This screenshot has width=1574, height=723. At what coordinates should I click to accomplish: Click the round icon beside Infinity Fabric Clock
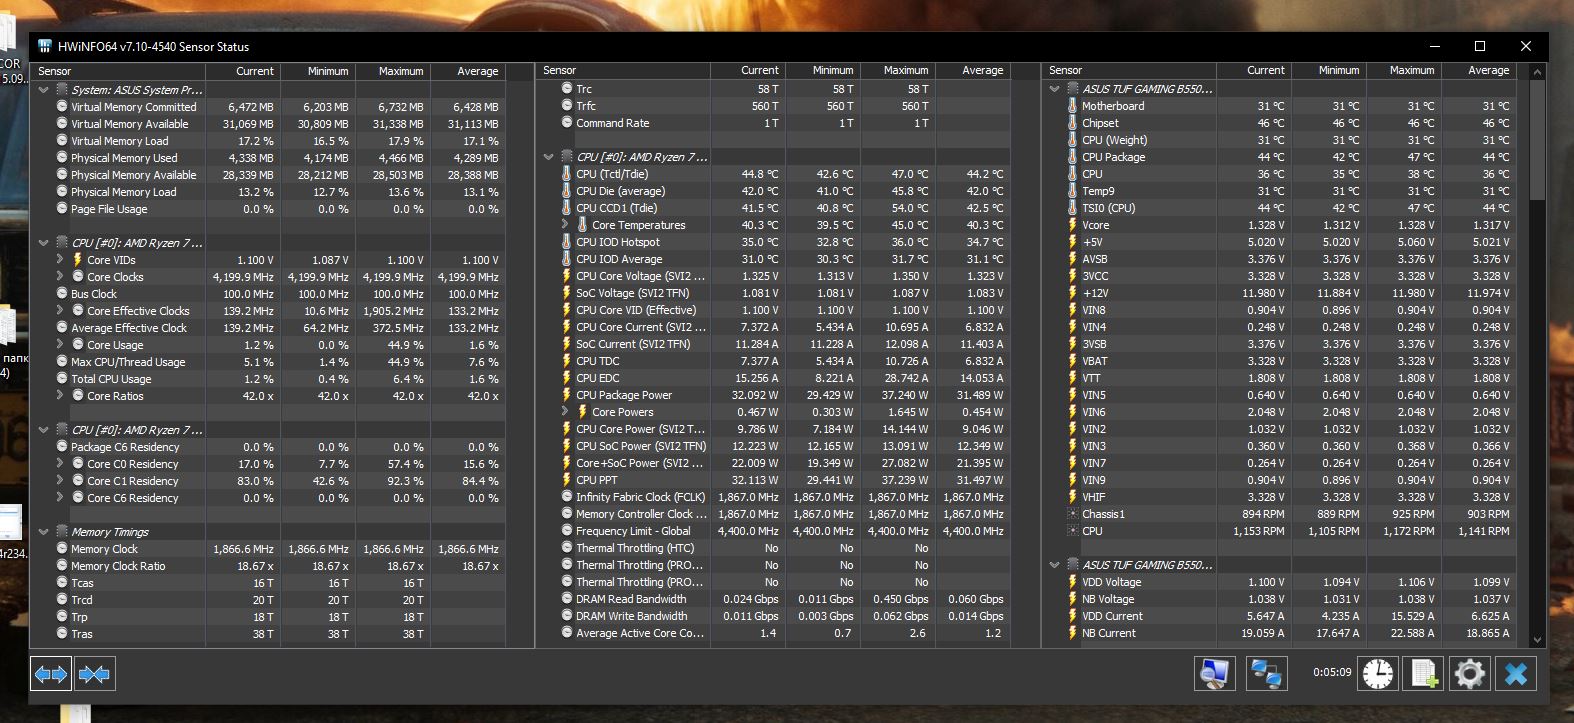pos(567,497)
